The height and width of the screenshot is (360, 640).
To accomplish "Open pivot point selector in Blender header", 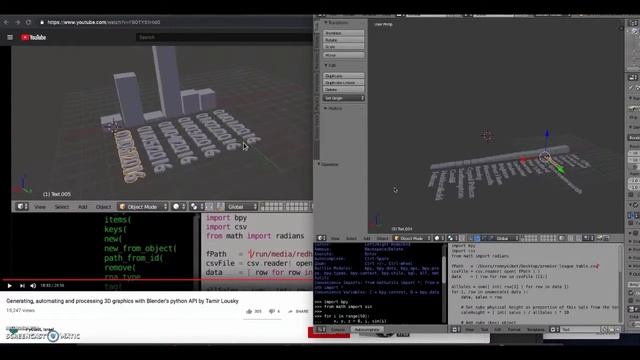I will point(452,238).
